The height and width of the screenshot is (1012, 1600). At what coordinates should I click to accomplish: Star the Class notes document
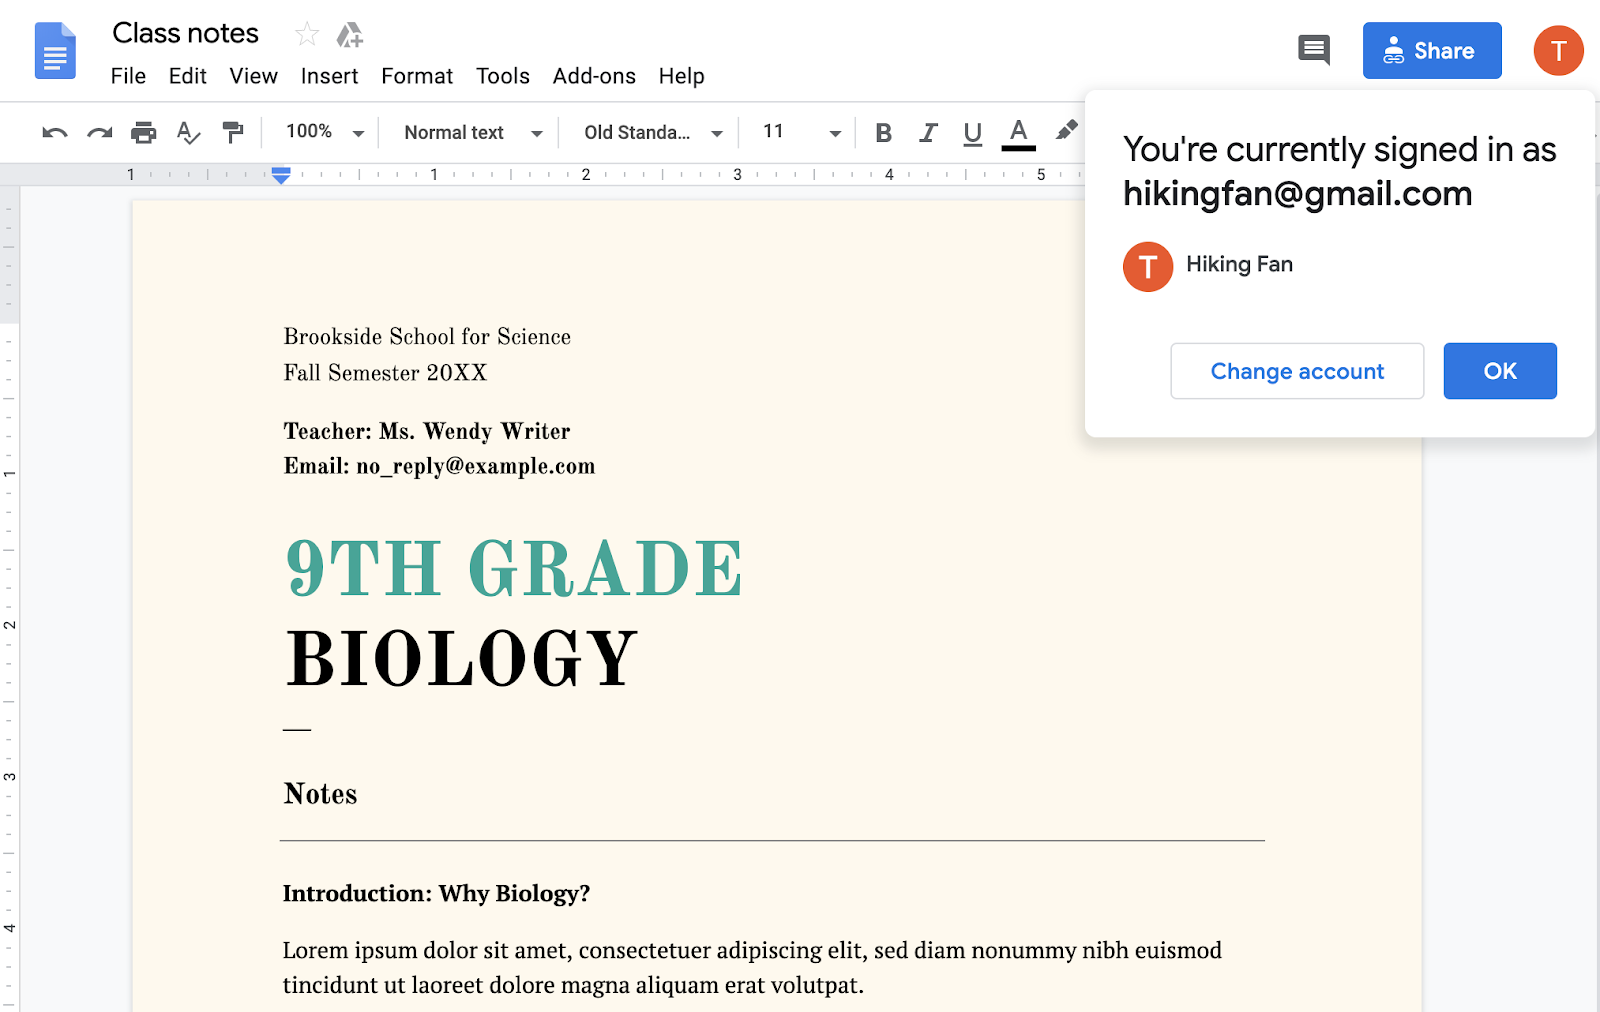click(307, 33)
